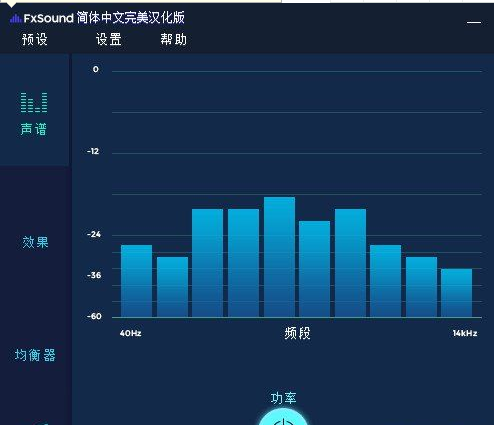Click the 功率 label text
494x425 pixels.
pyautogui.click(x=283, y=398)
